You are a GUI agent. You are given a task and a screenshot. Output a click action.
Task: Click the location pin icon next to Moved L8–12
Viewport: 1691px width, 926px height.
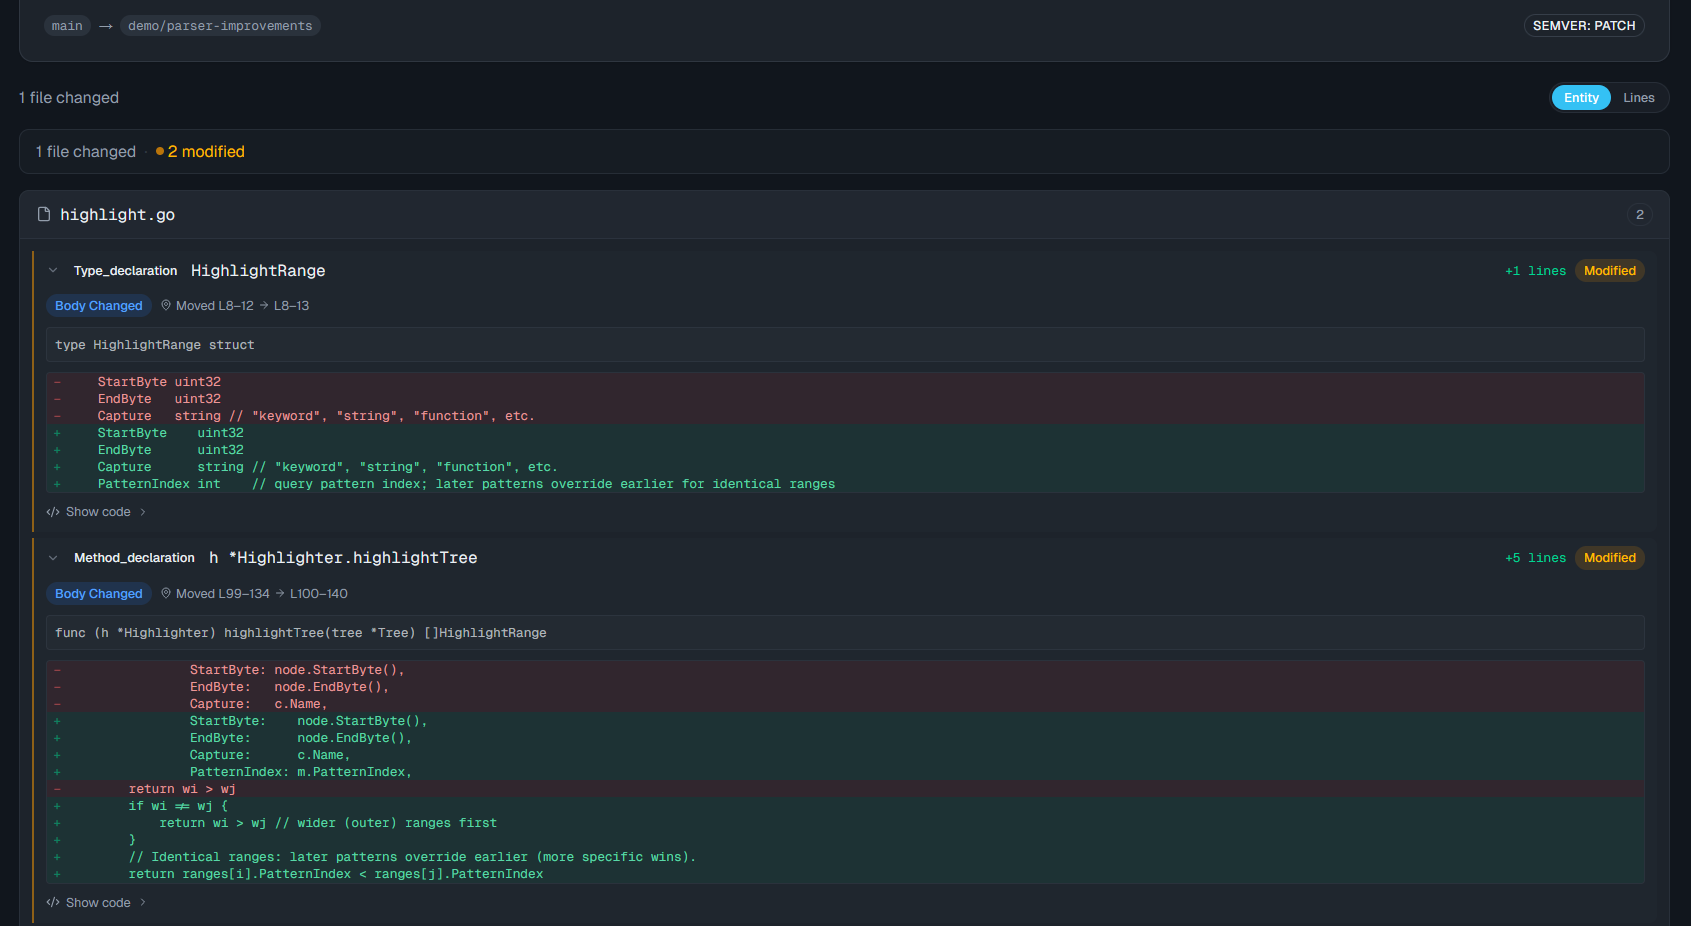(x=166, y=305)
